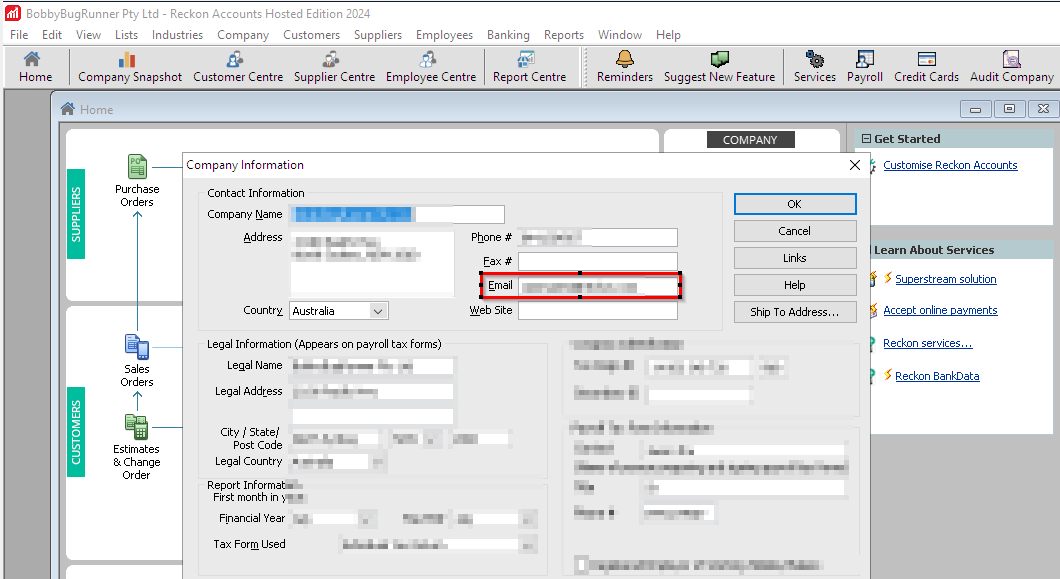This screenshot has width=1060, height=579.
Task: Open the Employee Centre
Action: [431, 67]
